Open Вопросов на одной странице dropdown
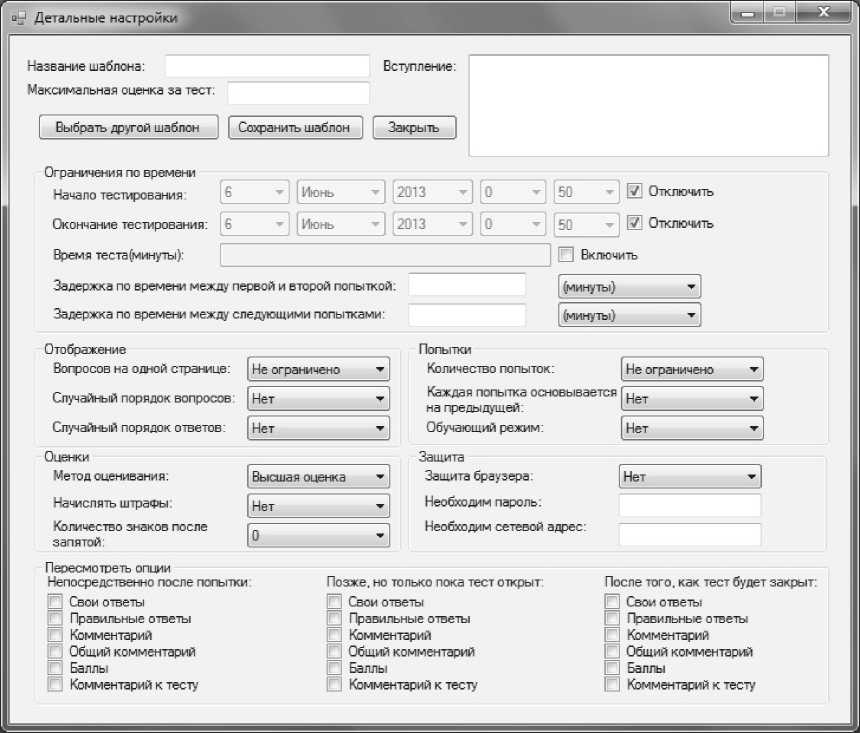 319,369
